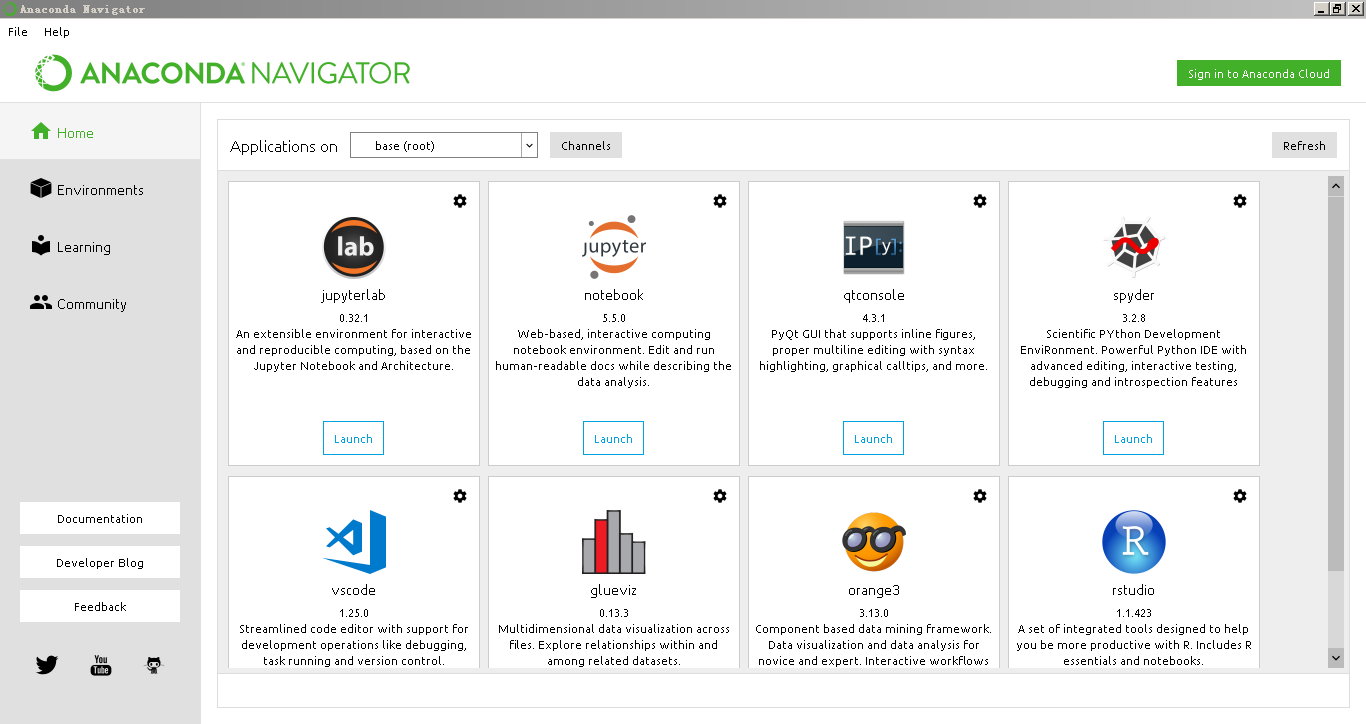Switch to the Home tab
The height and width of the screenshot is (724, 1366).
click(x=100, y=132)
